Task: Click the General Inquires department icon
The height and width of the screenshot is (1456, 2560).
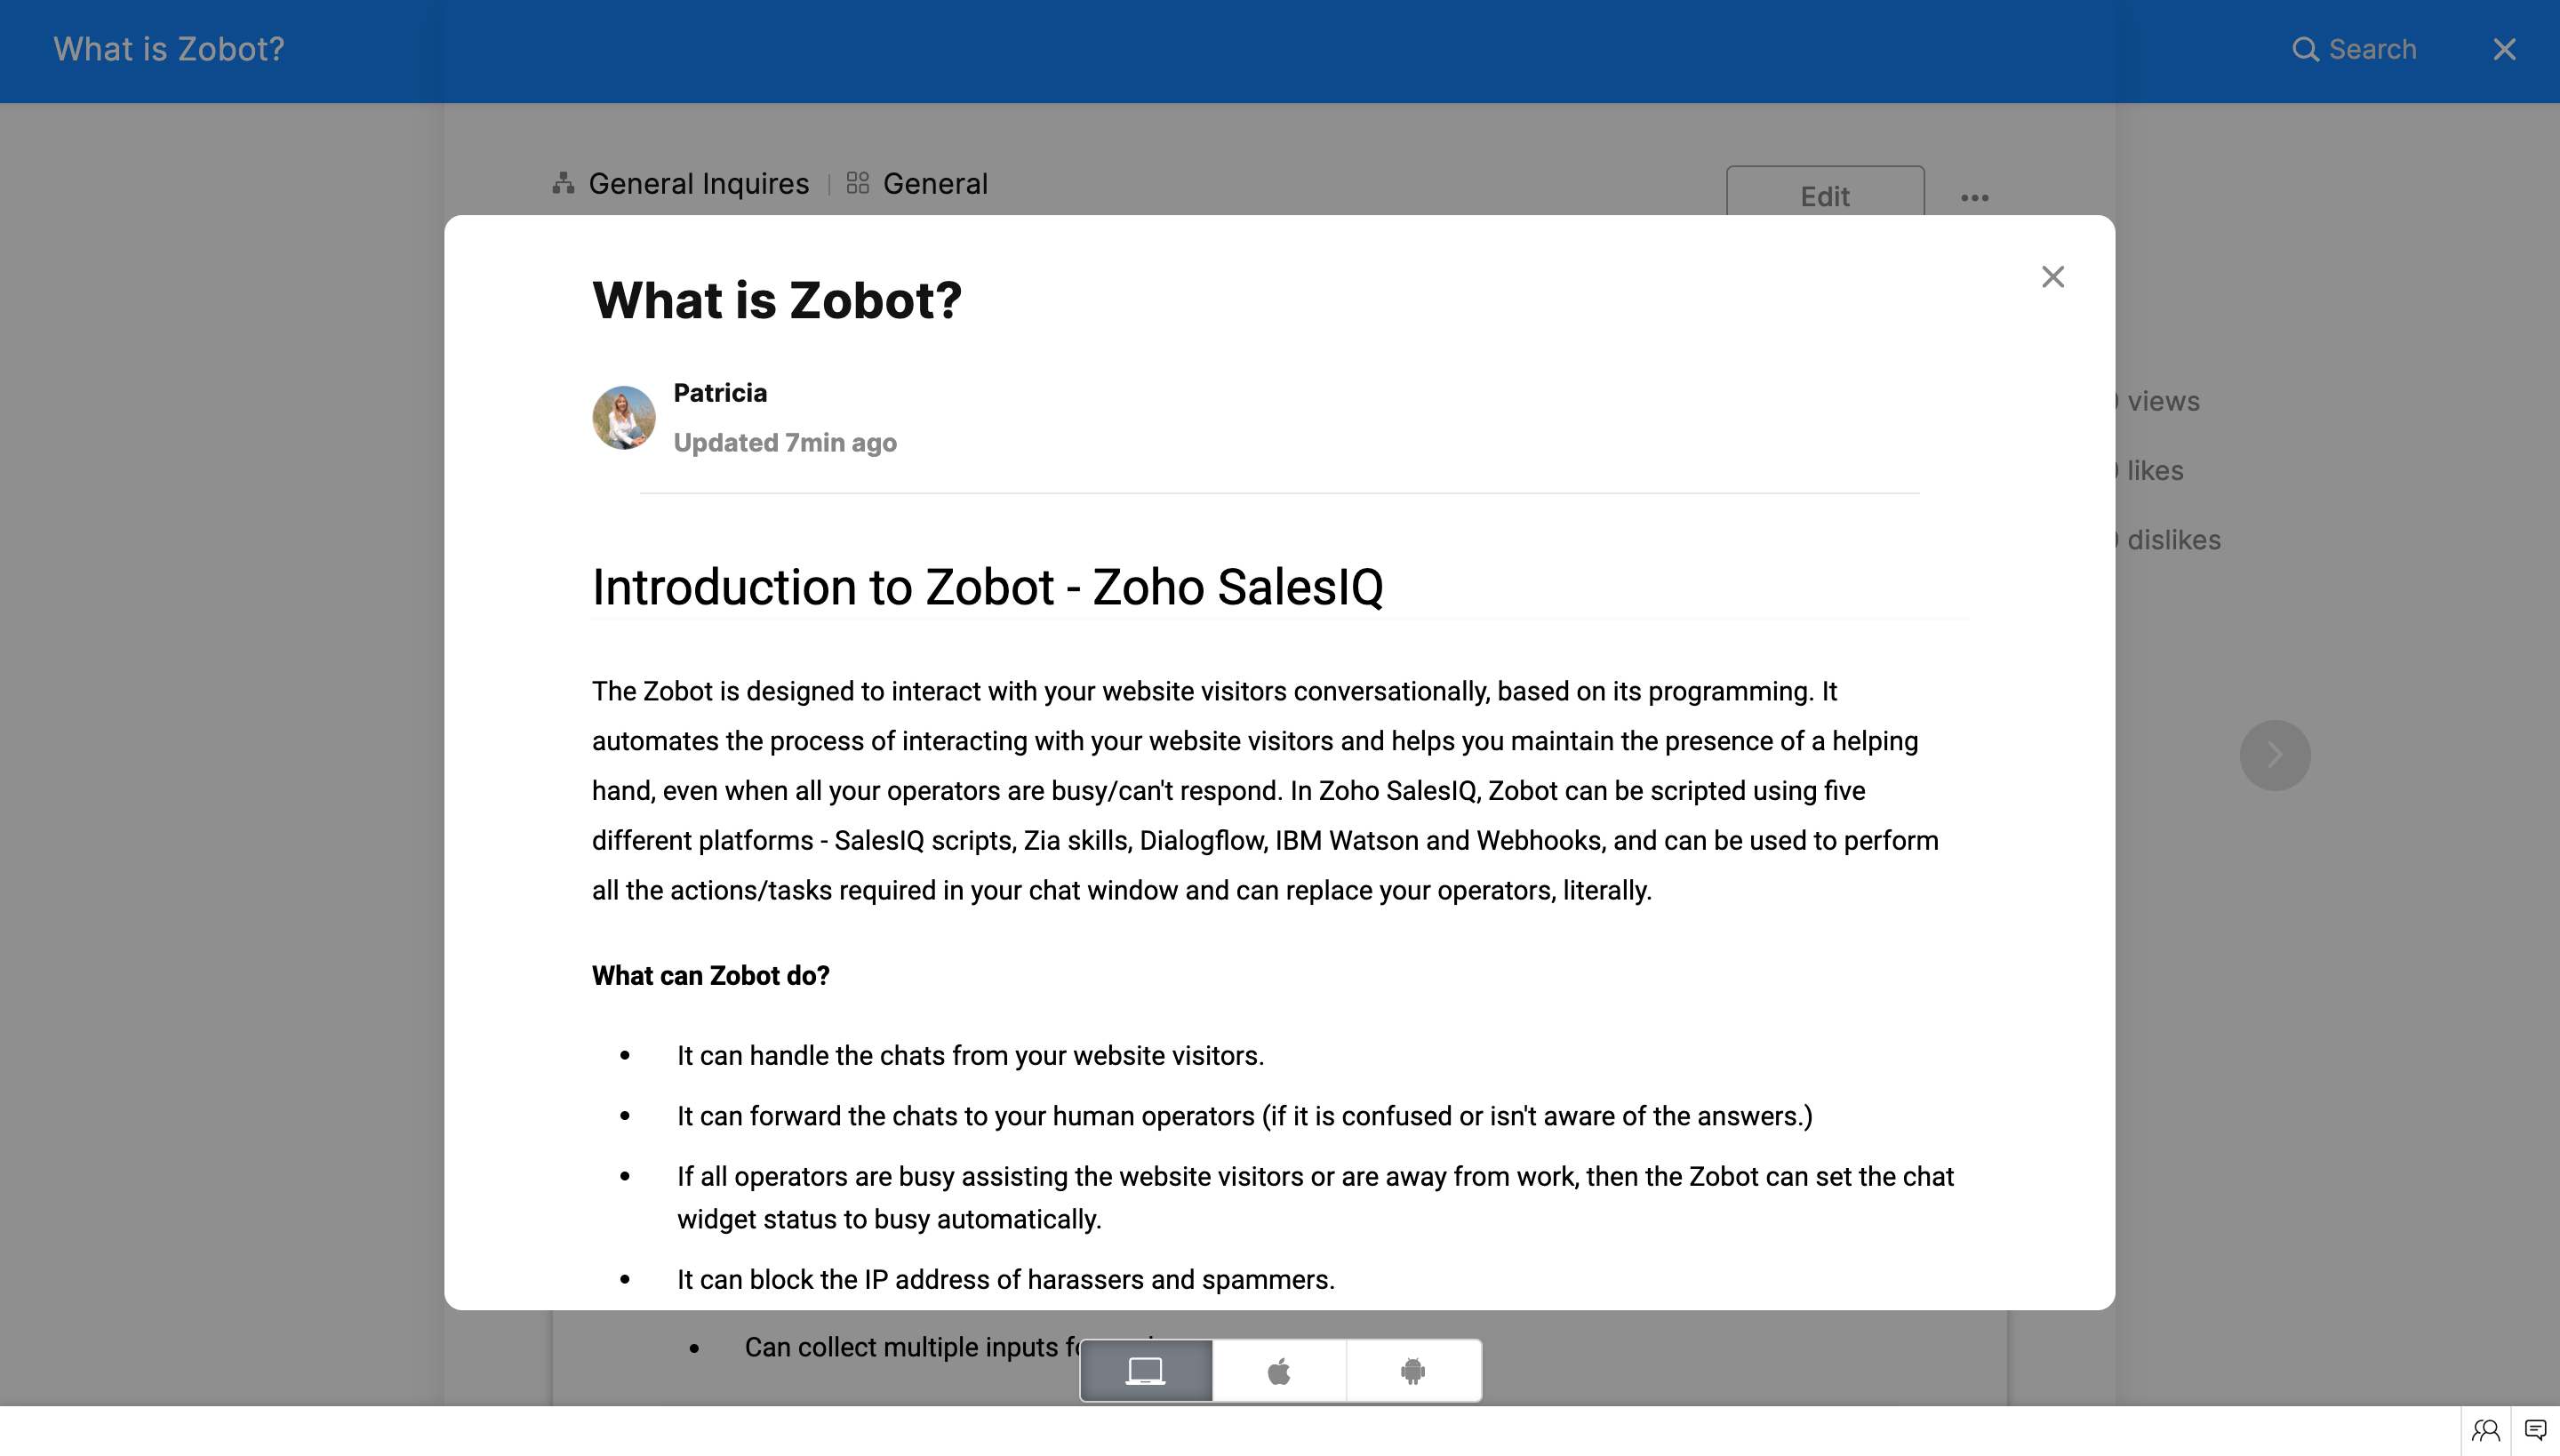Action: pos(564,183)
